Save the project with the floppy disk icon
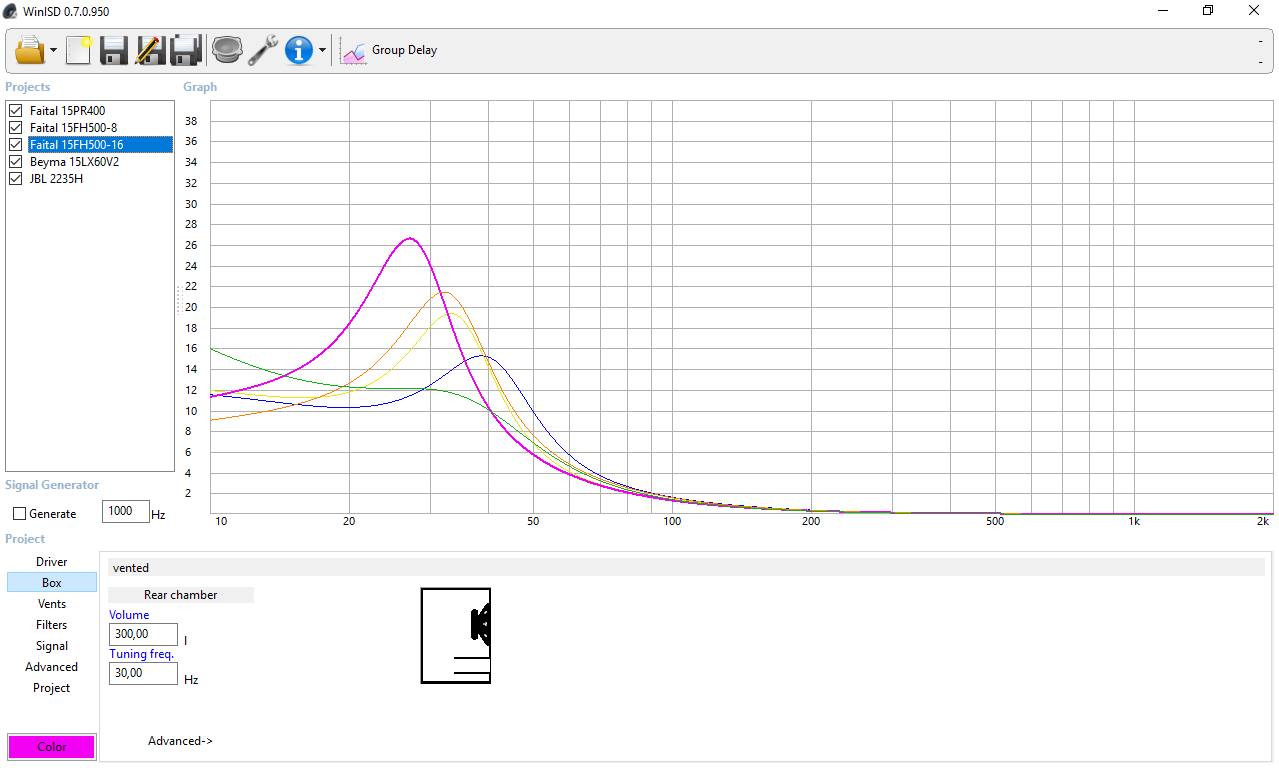This screenshot has width=1279, height=768. pos(114,50)
